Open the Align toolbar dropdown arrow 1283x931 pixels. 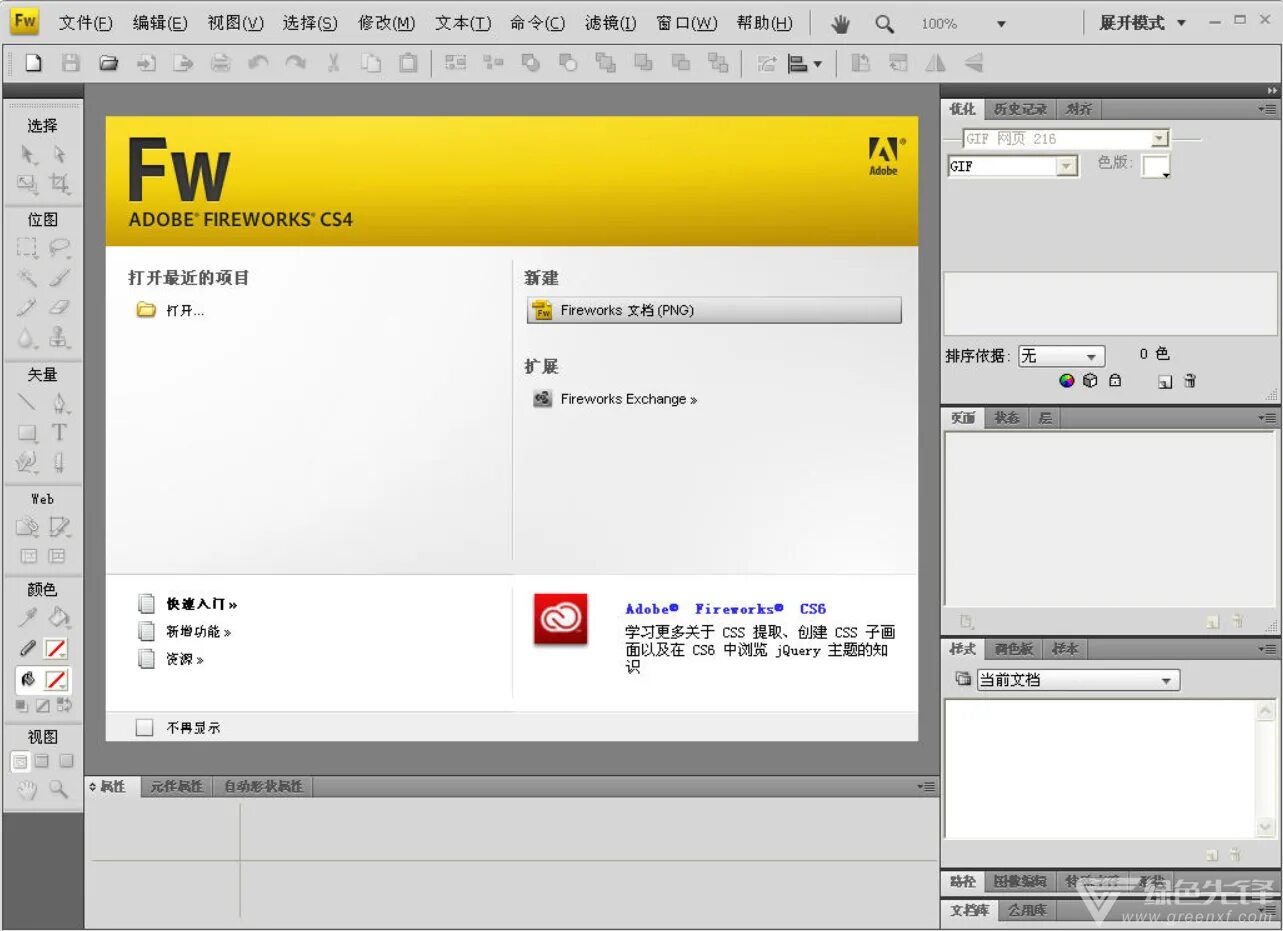coord(818,63)
